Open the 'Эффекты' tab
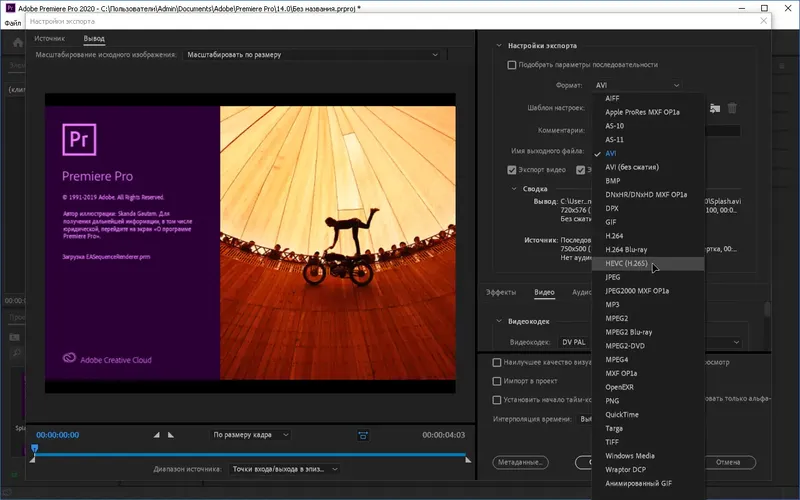The image size is (800, 500). tap(500, 293)
